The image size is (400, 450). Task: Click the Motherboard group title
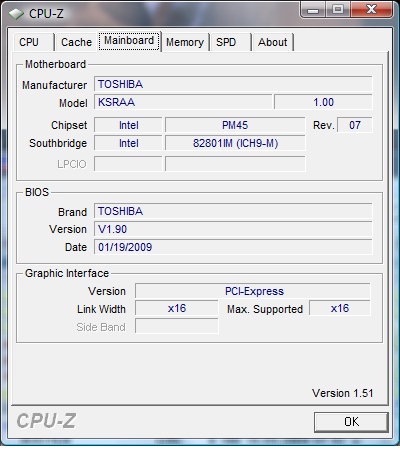(55, 64)
